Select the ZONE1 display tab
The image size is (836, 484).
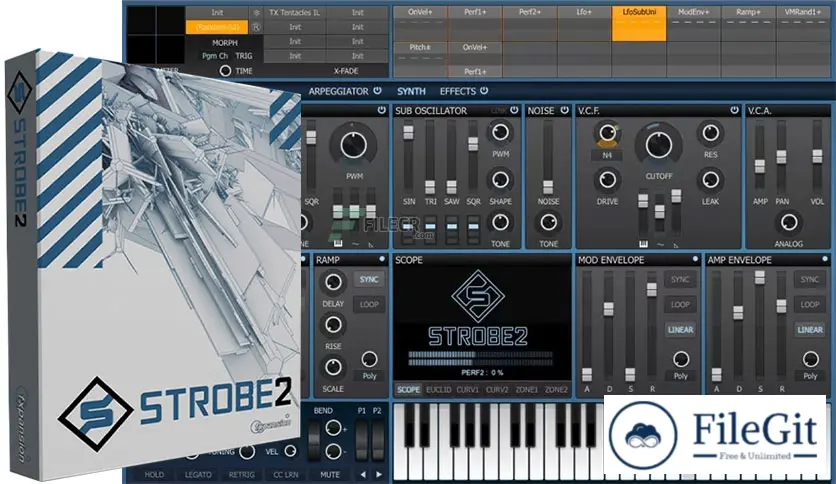tap(526, 390)
